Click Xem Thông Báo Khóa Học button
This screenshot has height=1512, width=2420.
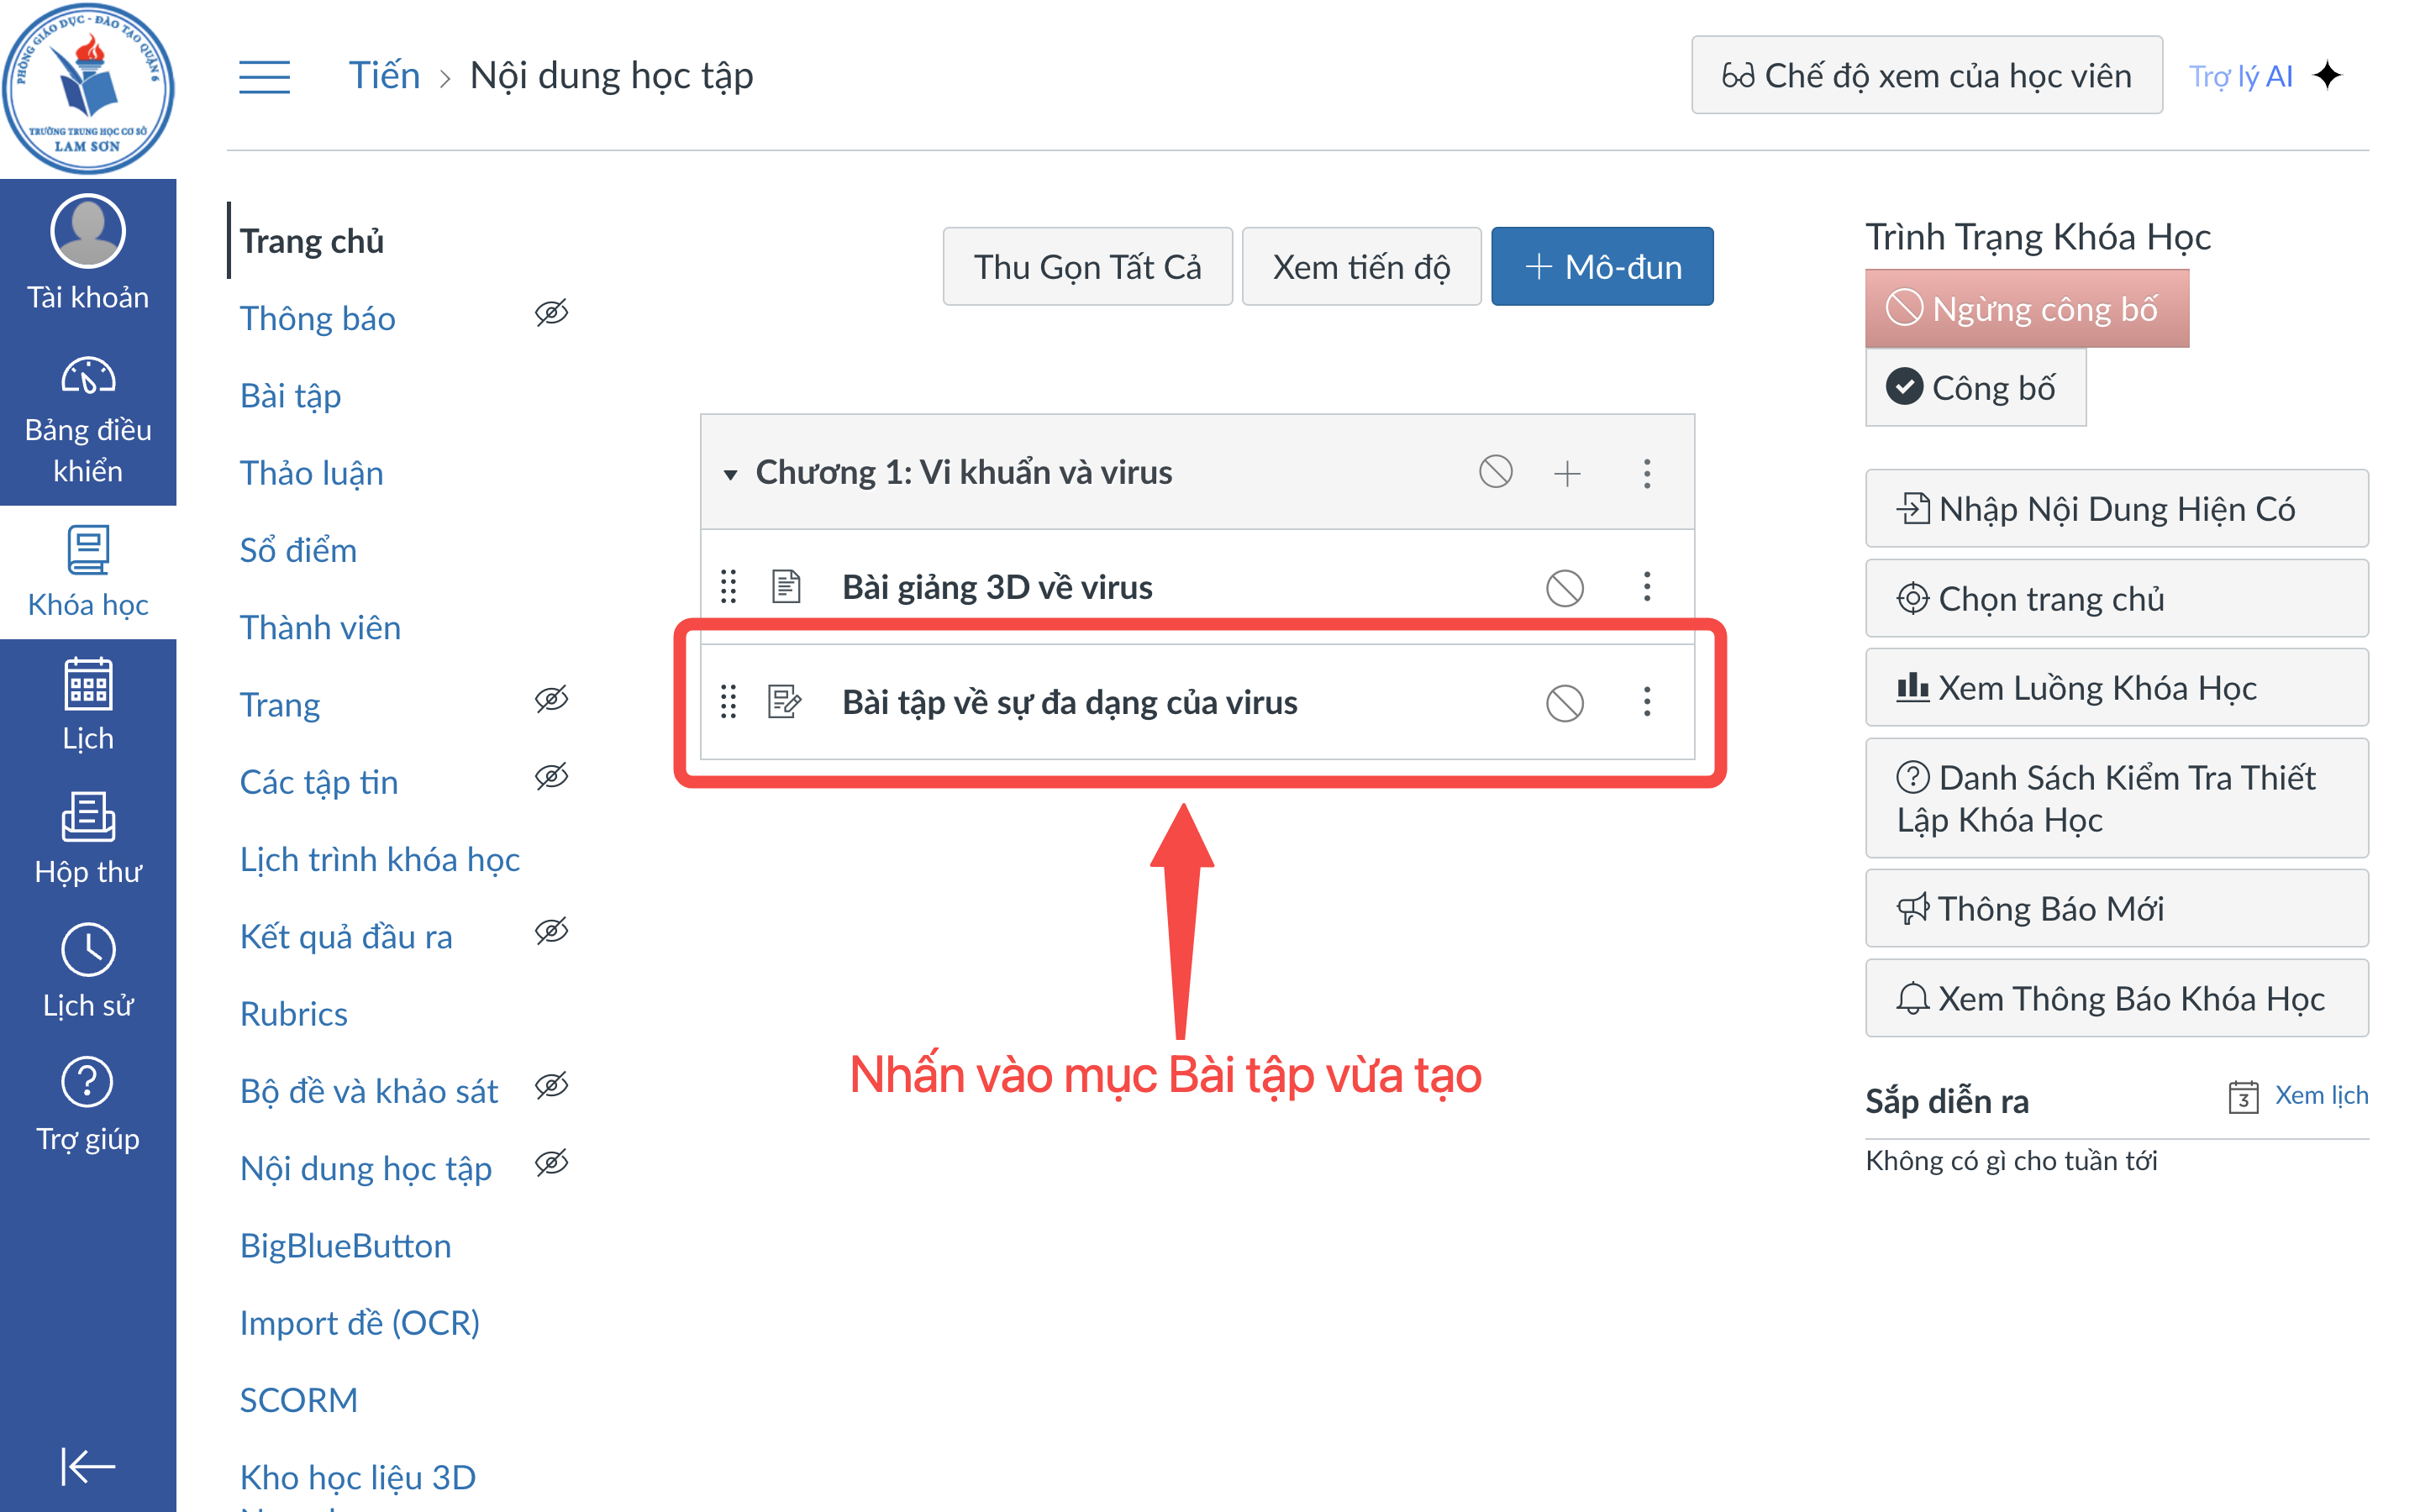pos(2116,999)
